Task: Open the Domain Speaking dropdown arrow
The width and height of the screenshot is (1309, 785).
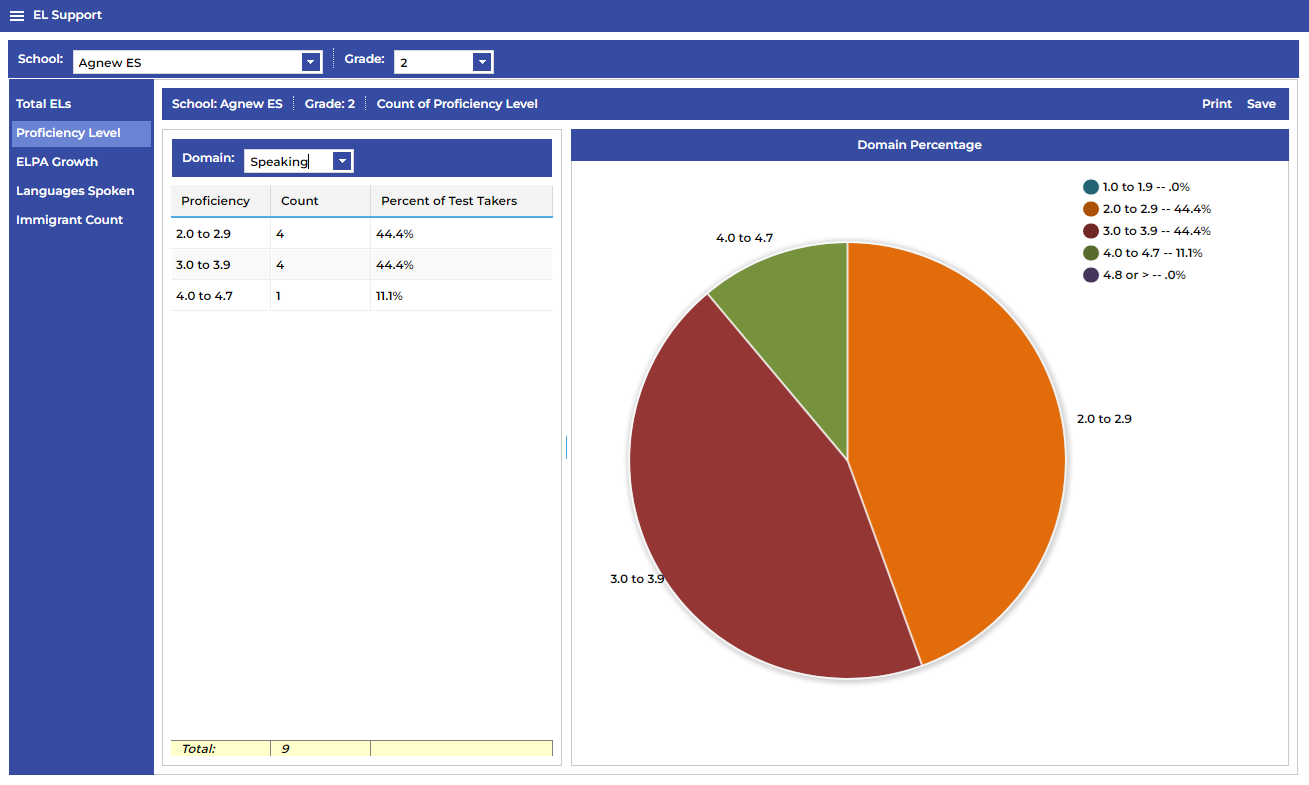Action: 342,161
